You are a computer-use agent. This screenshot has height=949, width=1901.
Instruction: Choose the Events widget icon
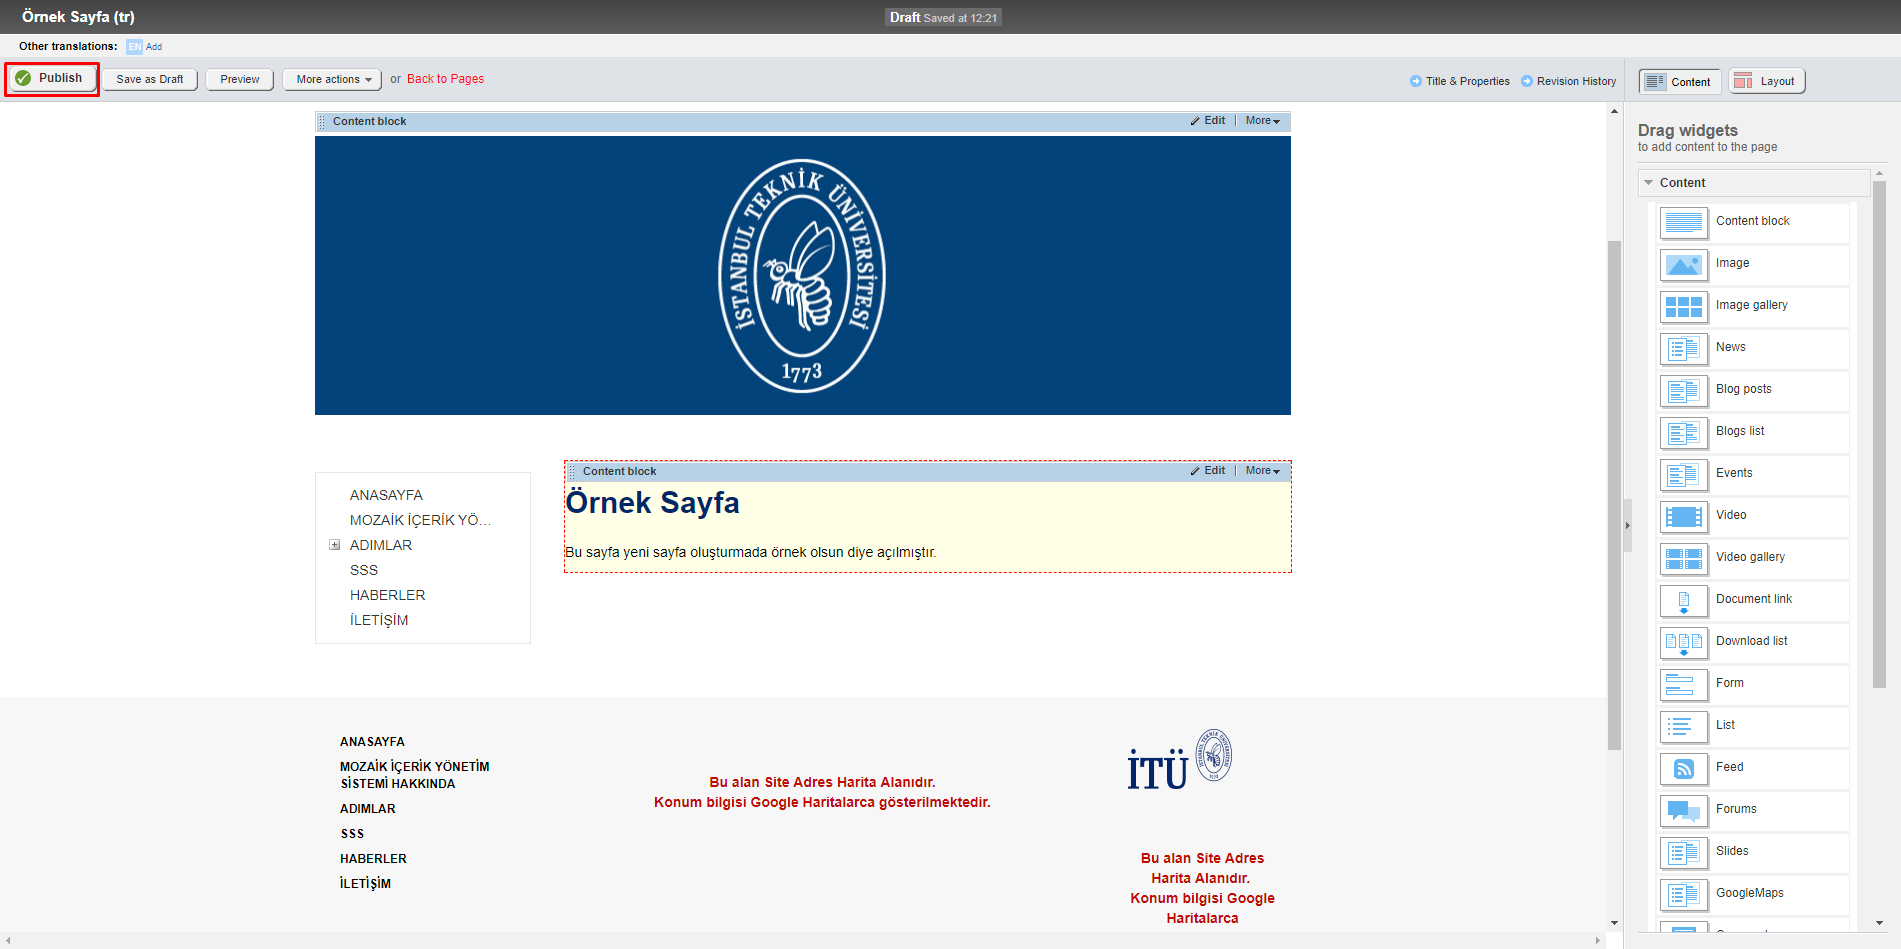(1684, 474)
